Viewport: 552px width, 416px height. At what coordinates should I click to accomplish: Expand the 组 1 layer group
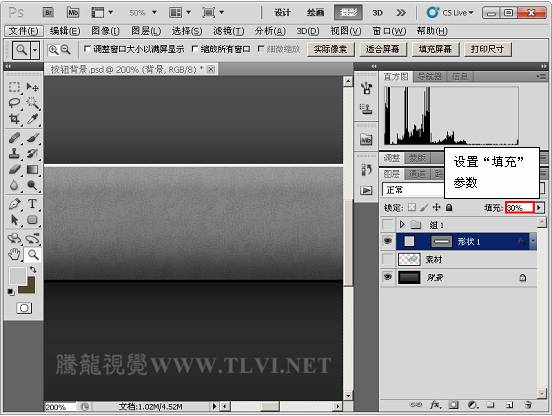pos(402,224)
